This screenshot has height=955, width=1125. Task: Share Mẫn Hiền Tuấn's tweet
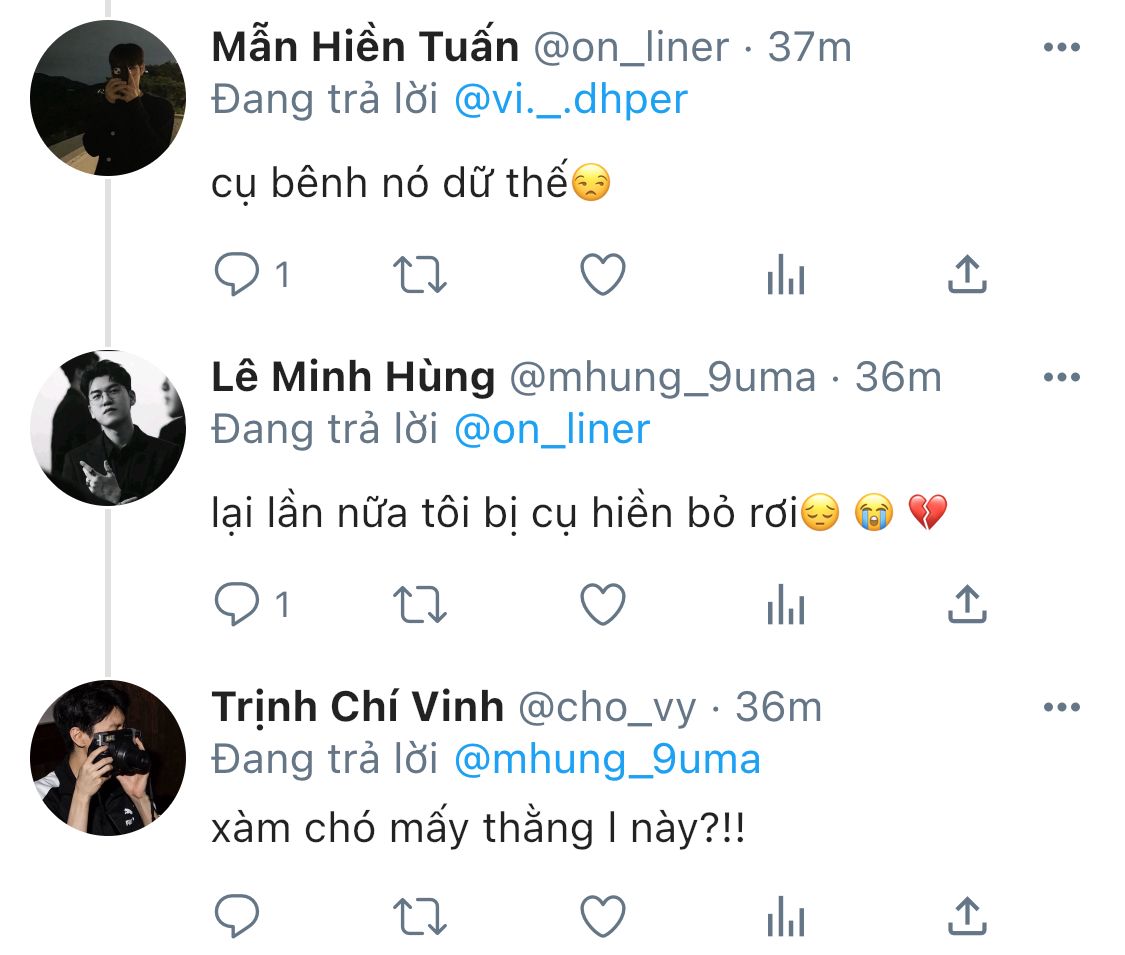coord(967,274)
